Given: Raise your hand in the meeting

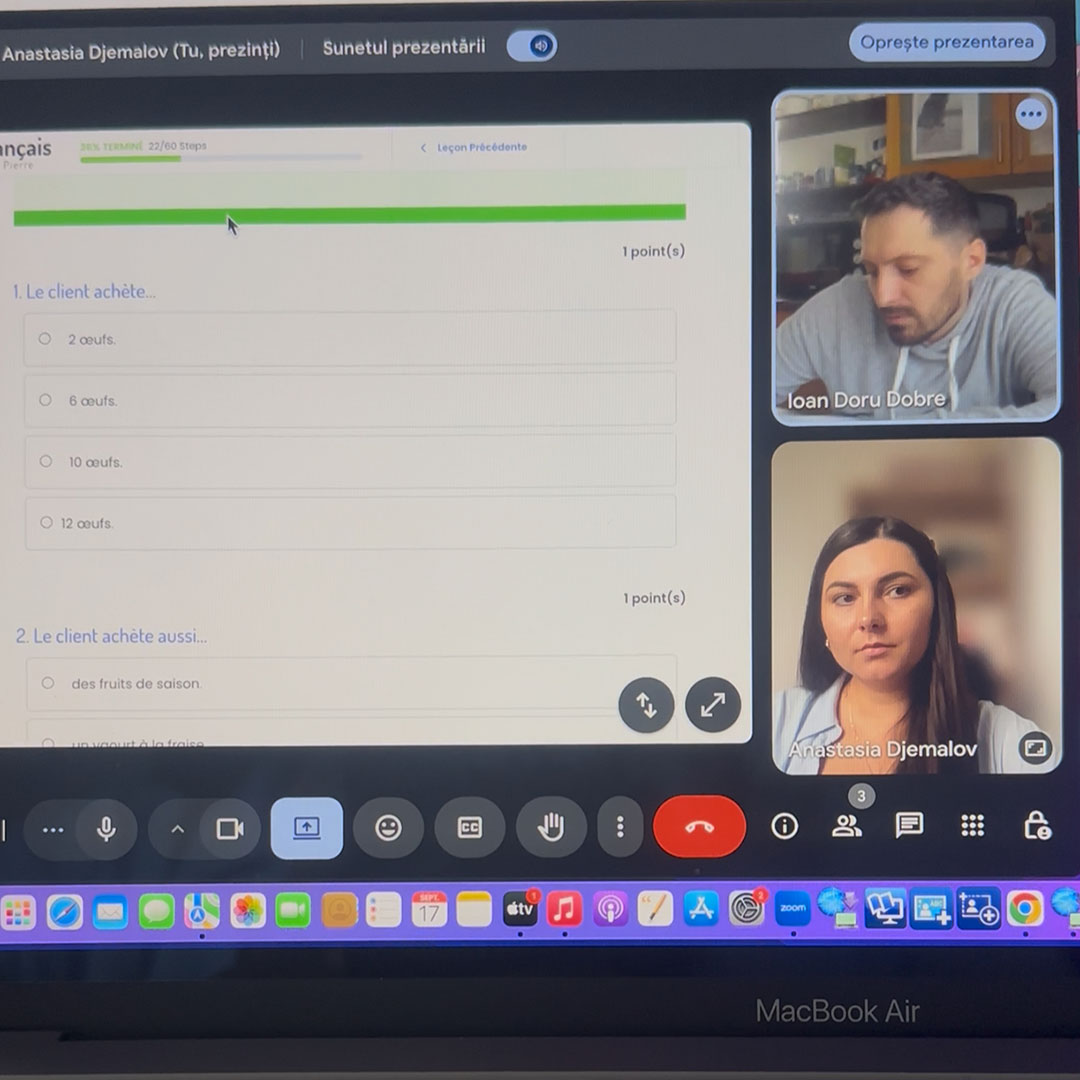Looking at the screenshot, I should 551,827.
